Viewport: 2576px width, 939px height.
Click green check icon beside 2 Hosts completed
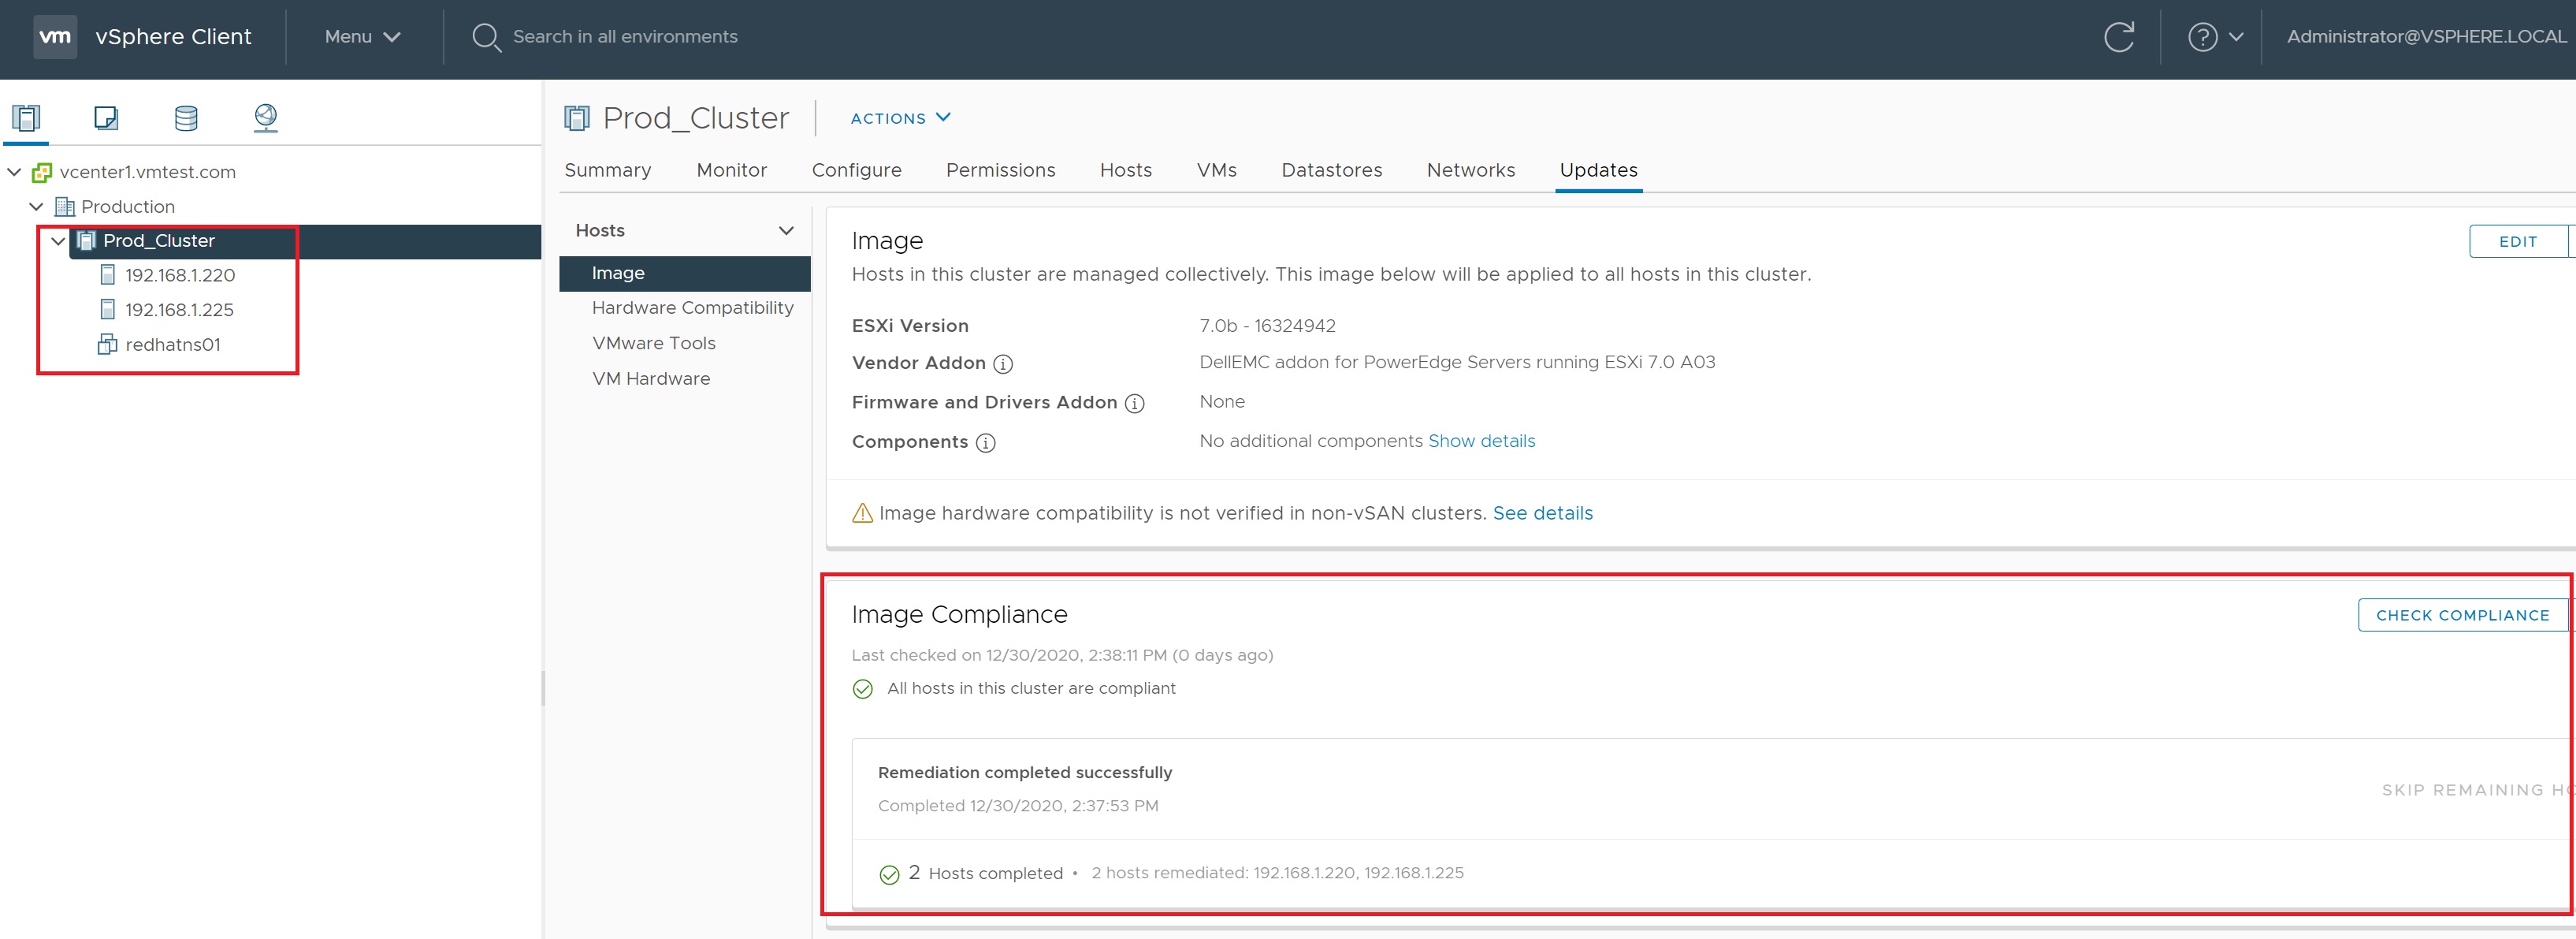click(x=889, y=874)
